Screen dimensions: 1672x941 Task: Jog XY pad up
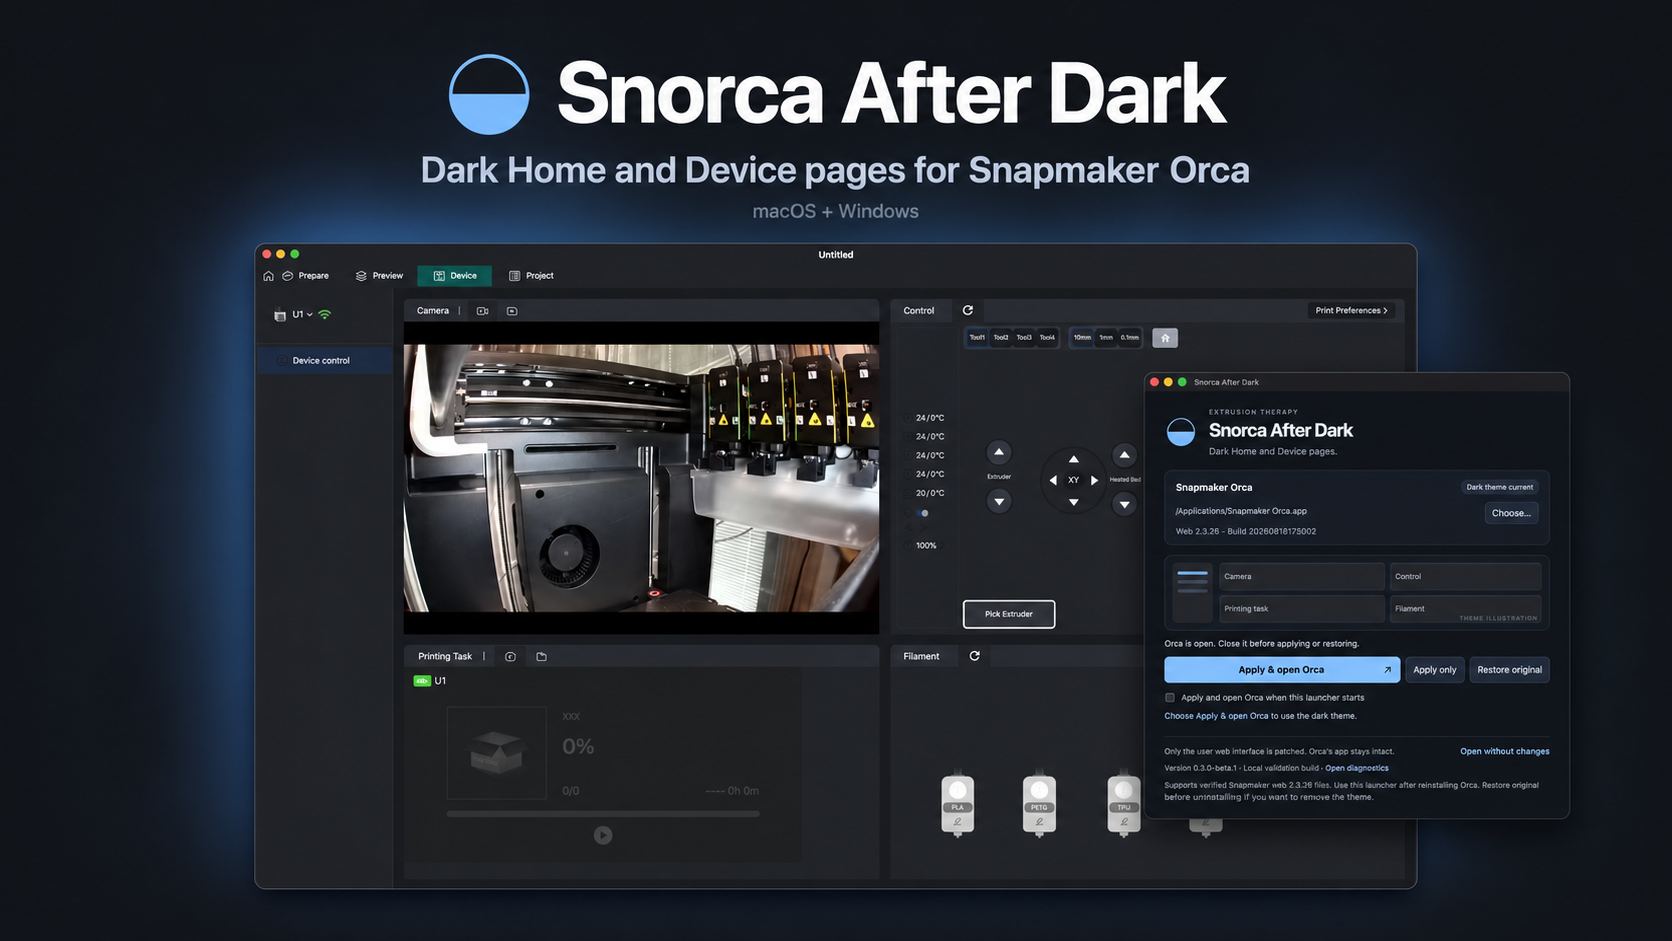(x=1073, y=459)
